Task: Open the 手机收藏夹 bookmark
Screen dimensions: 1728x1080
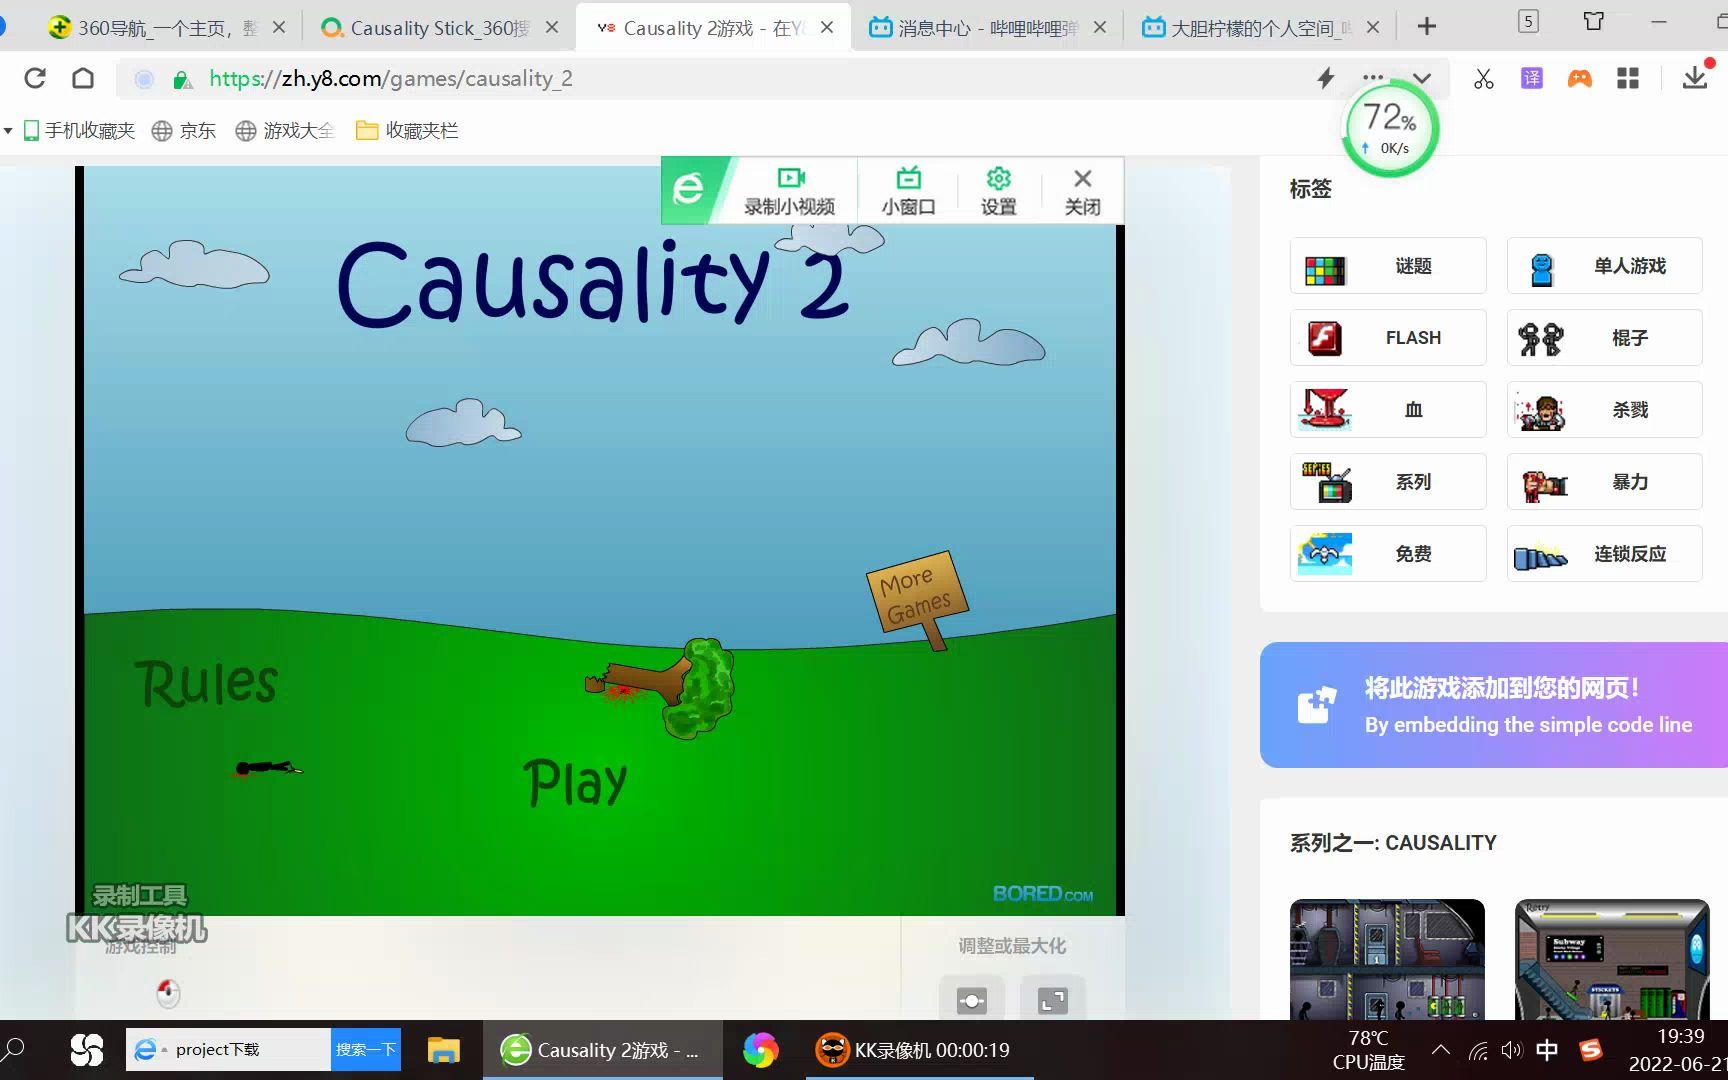Action: 79,130
